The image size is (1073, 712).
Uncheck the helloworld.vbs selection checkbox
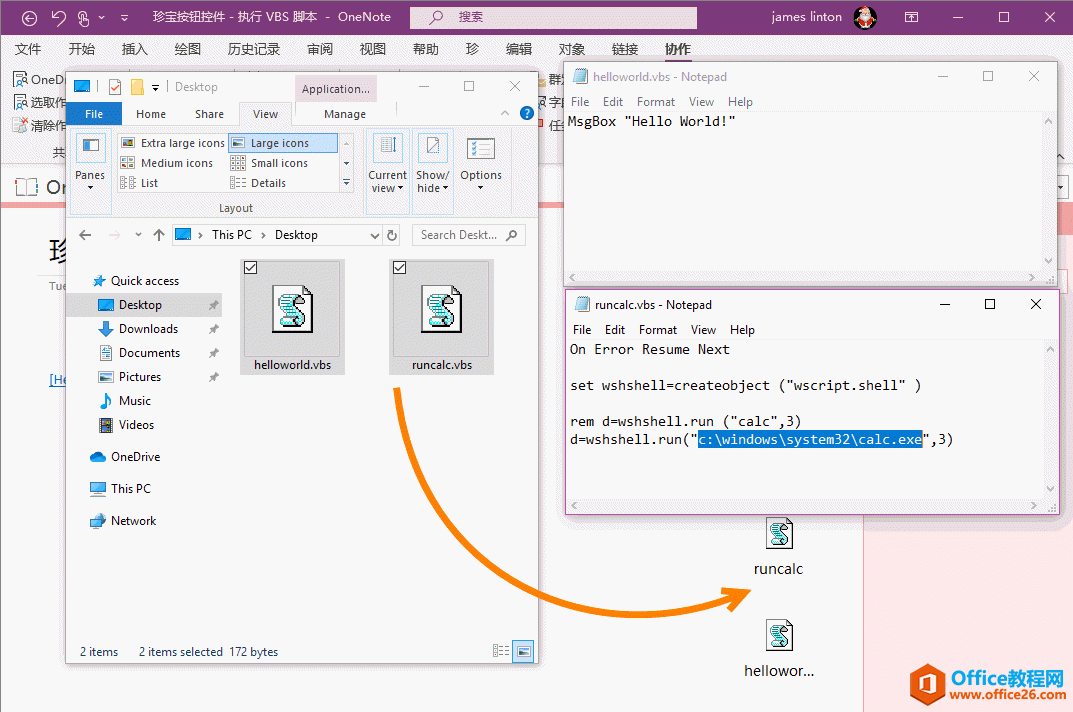coord(251,267)
